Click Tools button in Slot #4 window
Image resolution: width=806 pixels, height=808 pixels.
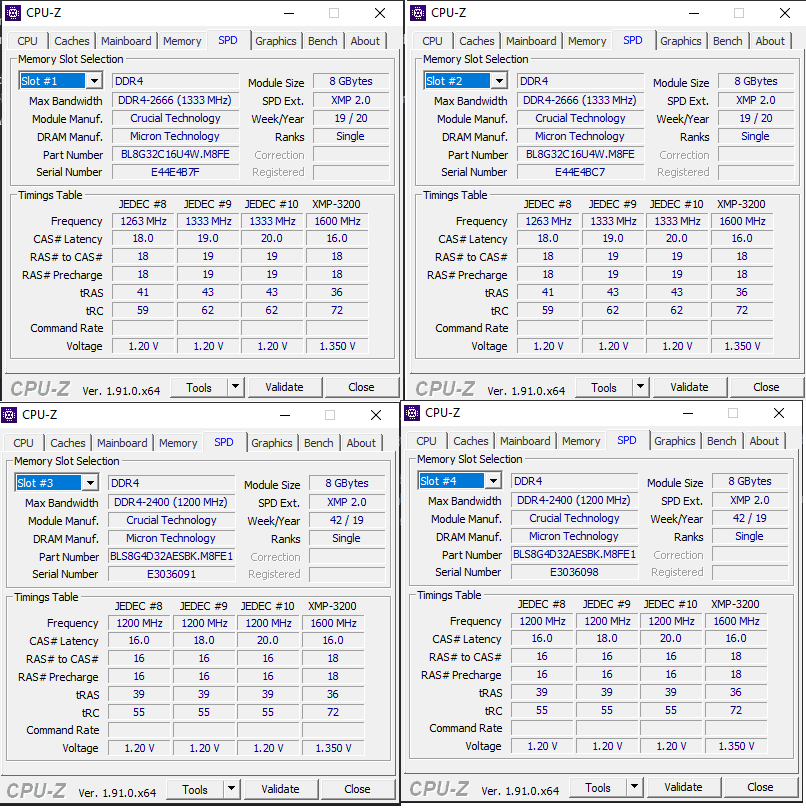click(x=598, y=787)
